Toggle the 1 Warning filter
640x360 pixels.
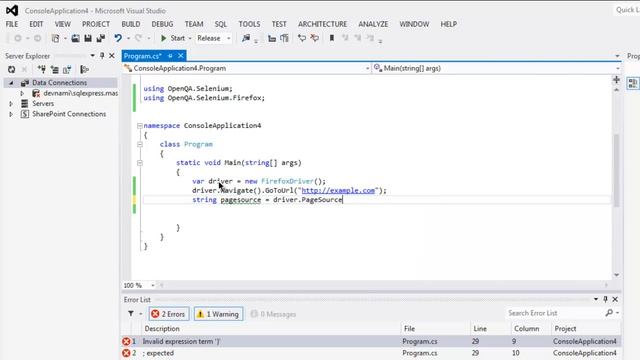pos(218,314)
